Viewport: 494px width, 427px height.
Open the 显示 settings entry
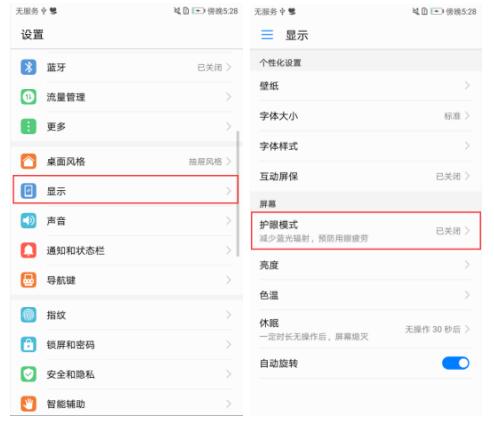click(x=126, y=190)
